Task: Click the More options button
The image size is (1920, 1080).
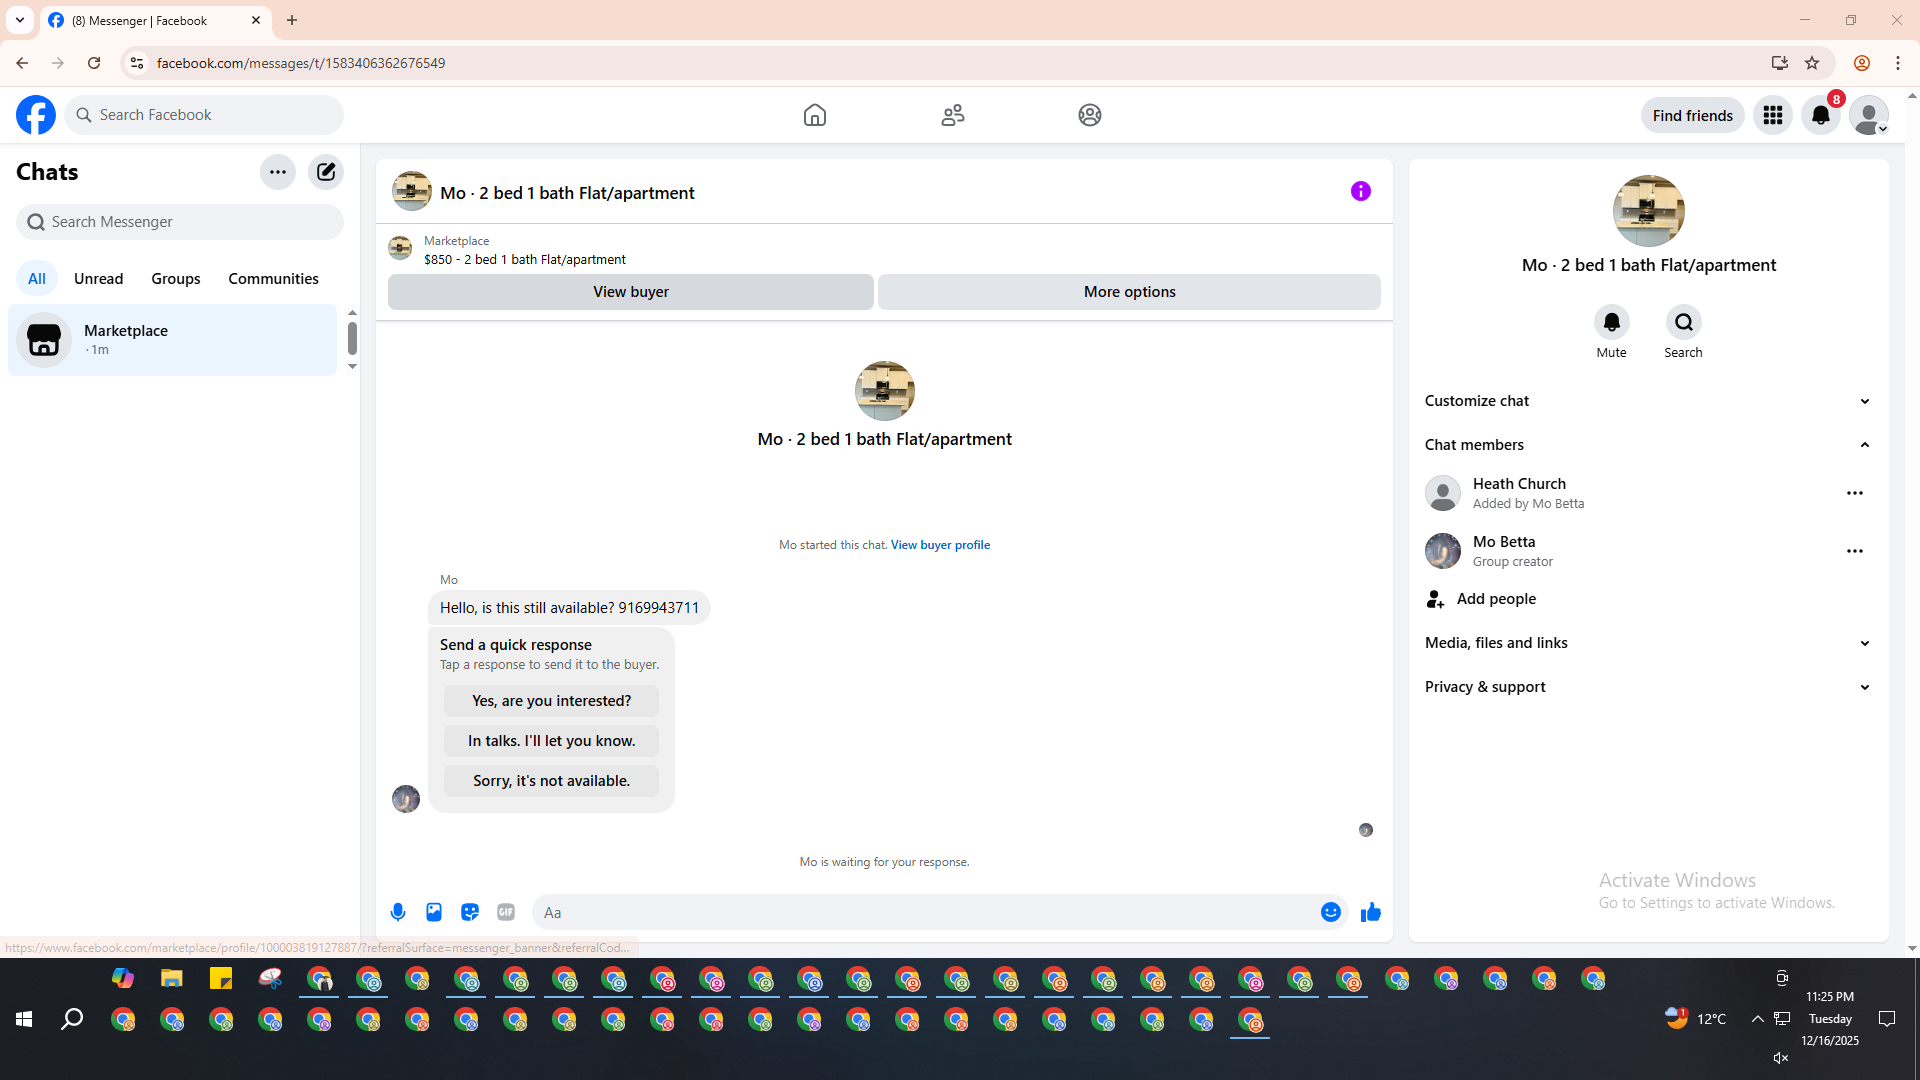Action: coord(1129,292)
